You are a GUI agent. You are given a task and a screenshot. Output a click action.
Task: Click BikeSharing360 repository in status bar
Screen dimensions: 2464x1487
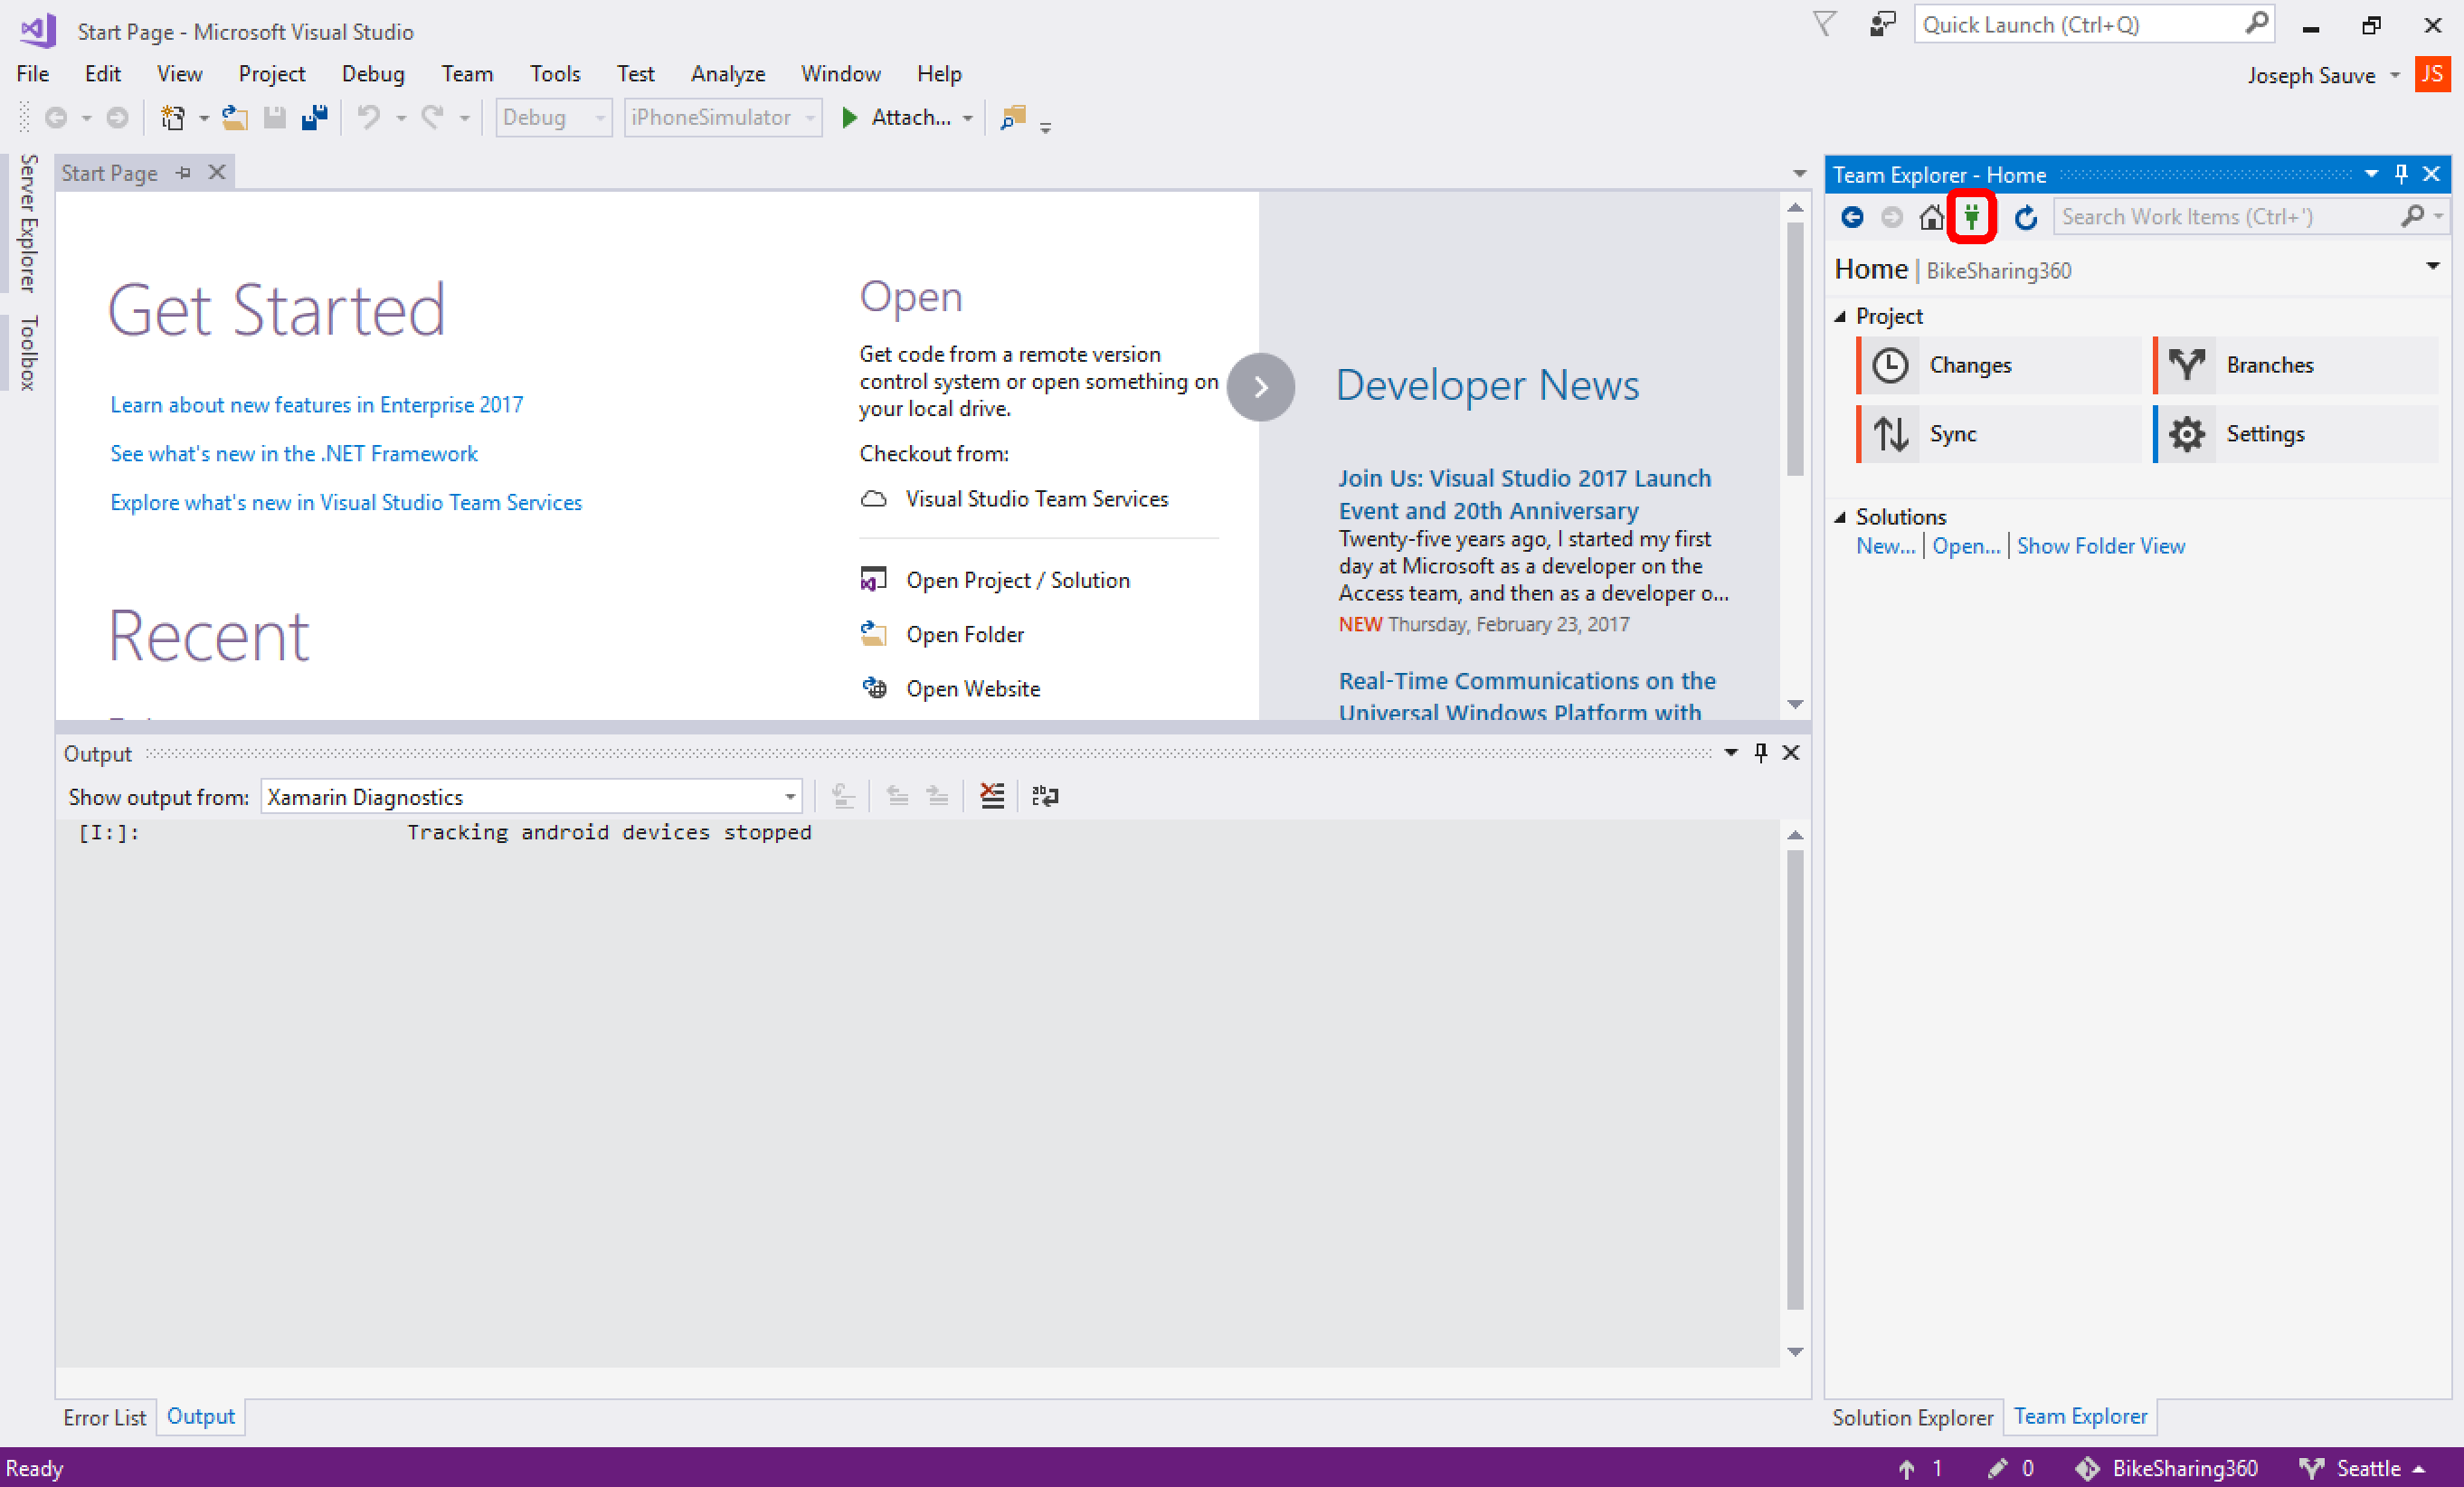click(2166, 1468)
